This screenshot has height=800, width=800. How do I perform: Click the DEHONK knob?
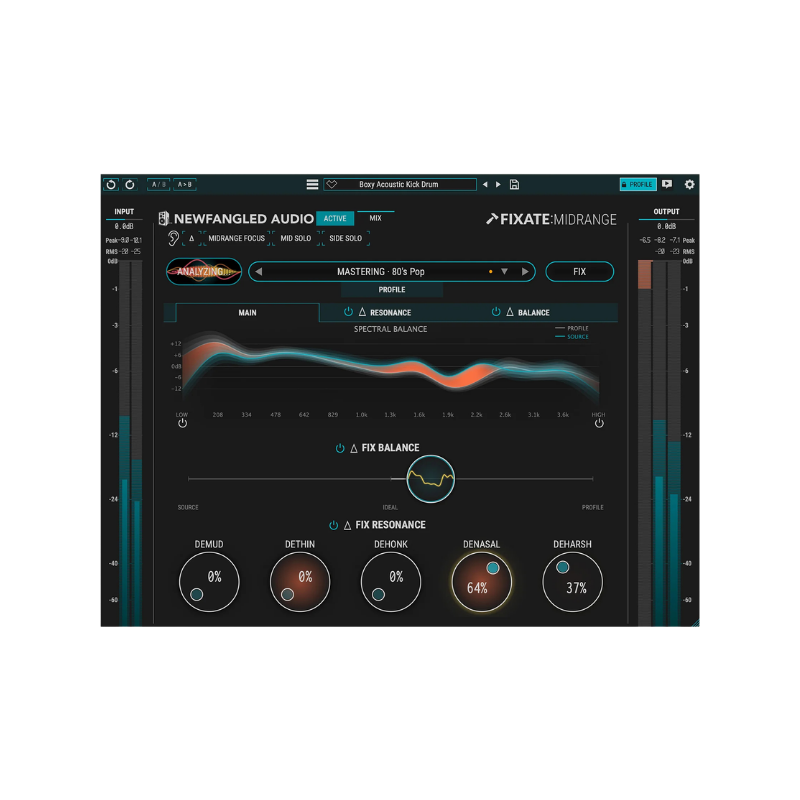tap(391, 582)
